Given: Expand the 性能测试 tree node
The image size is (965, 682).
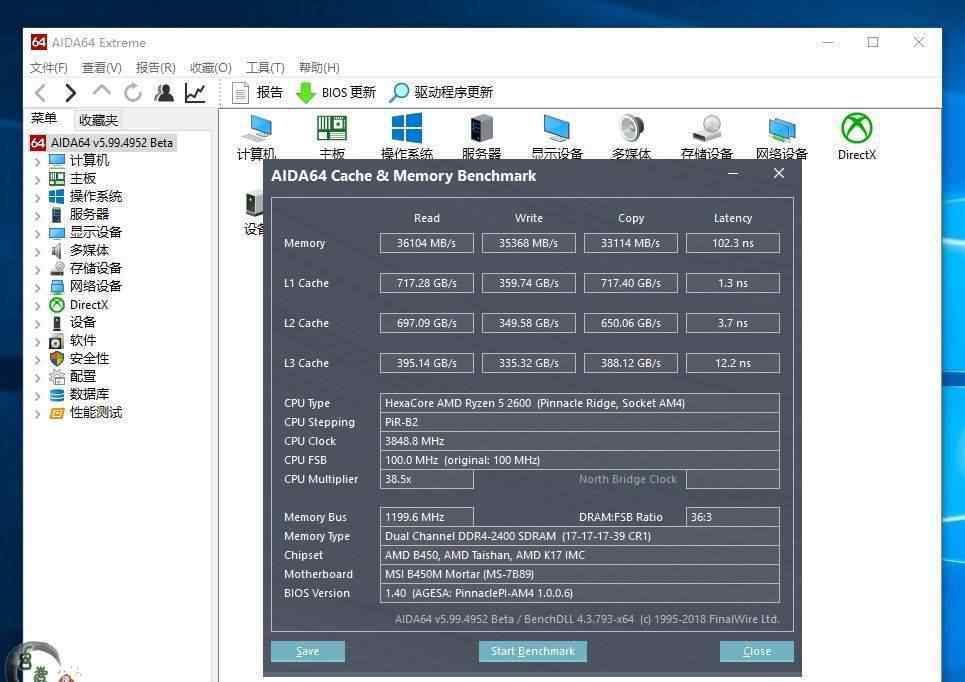Looking at the screenshot, I should pos(38,413).
